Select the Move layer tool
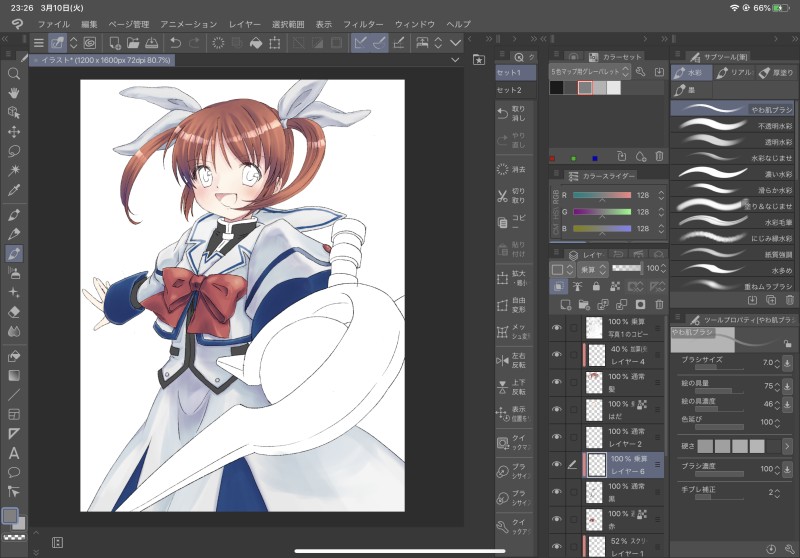The image size is (800, 558). 14,132
